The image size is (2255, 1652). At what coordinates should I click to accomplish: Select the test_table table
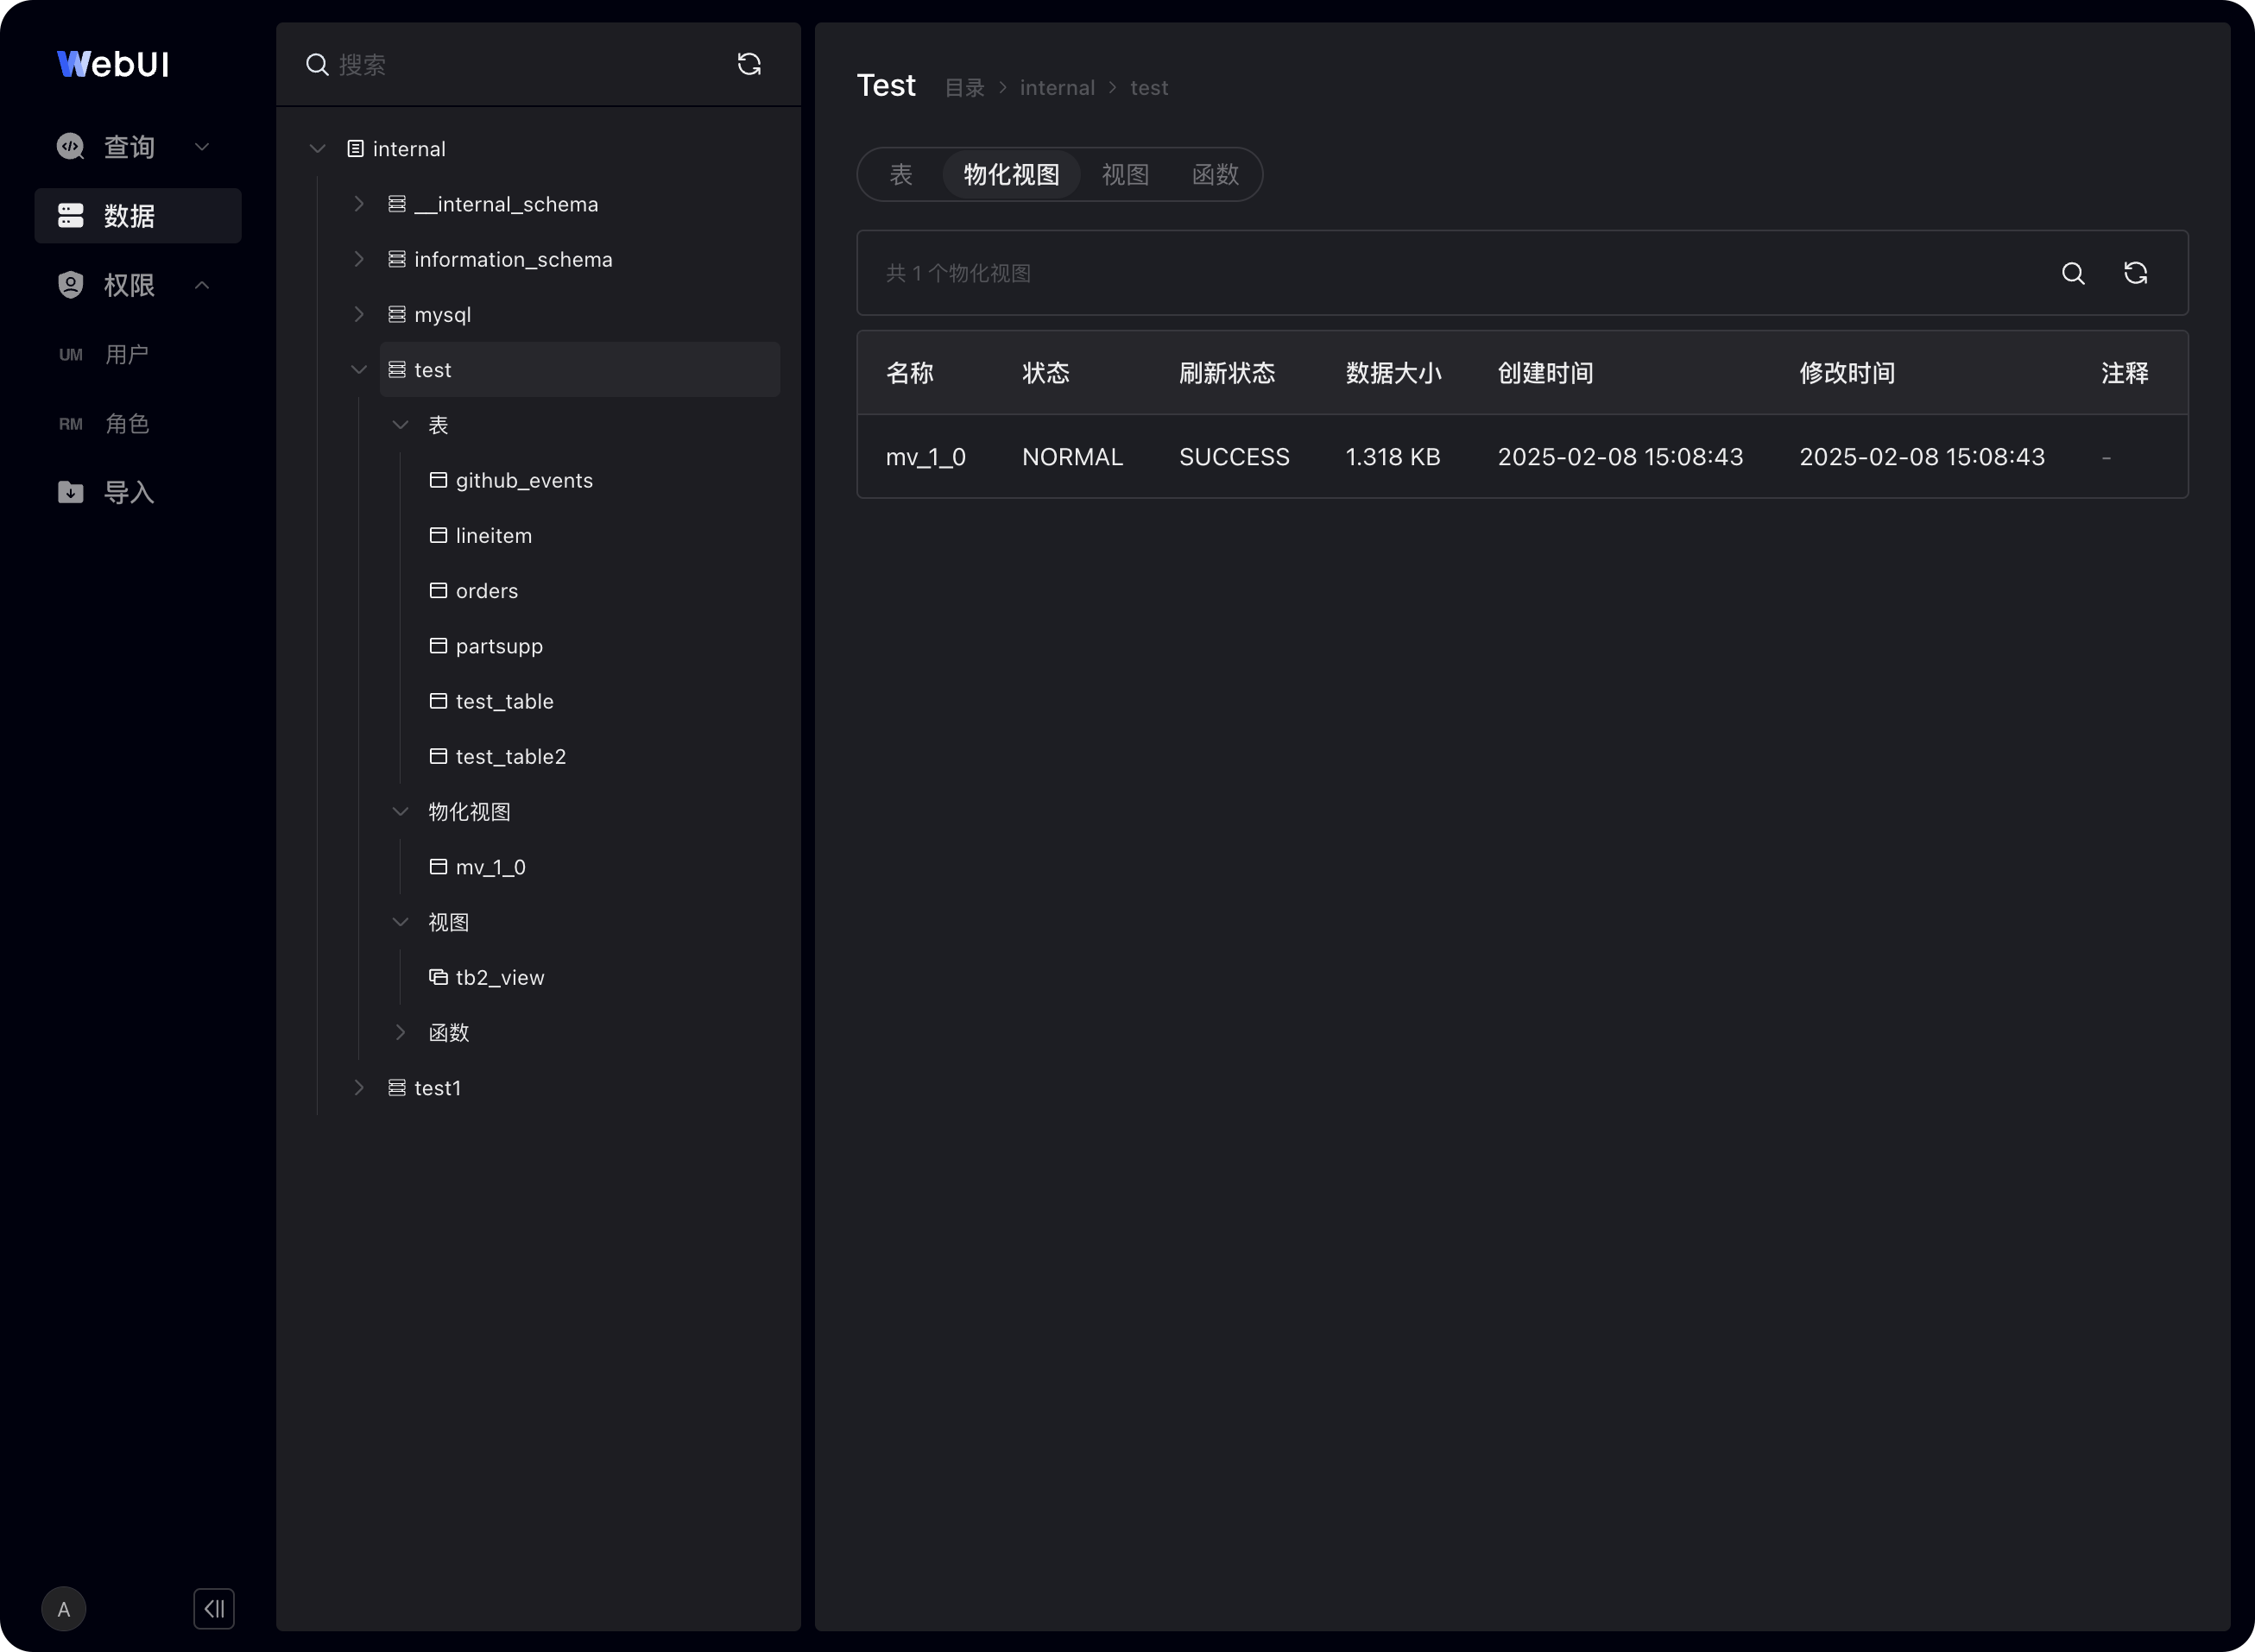pyautogui.click(x=504, y=701)
